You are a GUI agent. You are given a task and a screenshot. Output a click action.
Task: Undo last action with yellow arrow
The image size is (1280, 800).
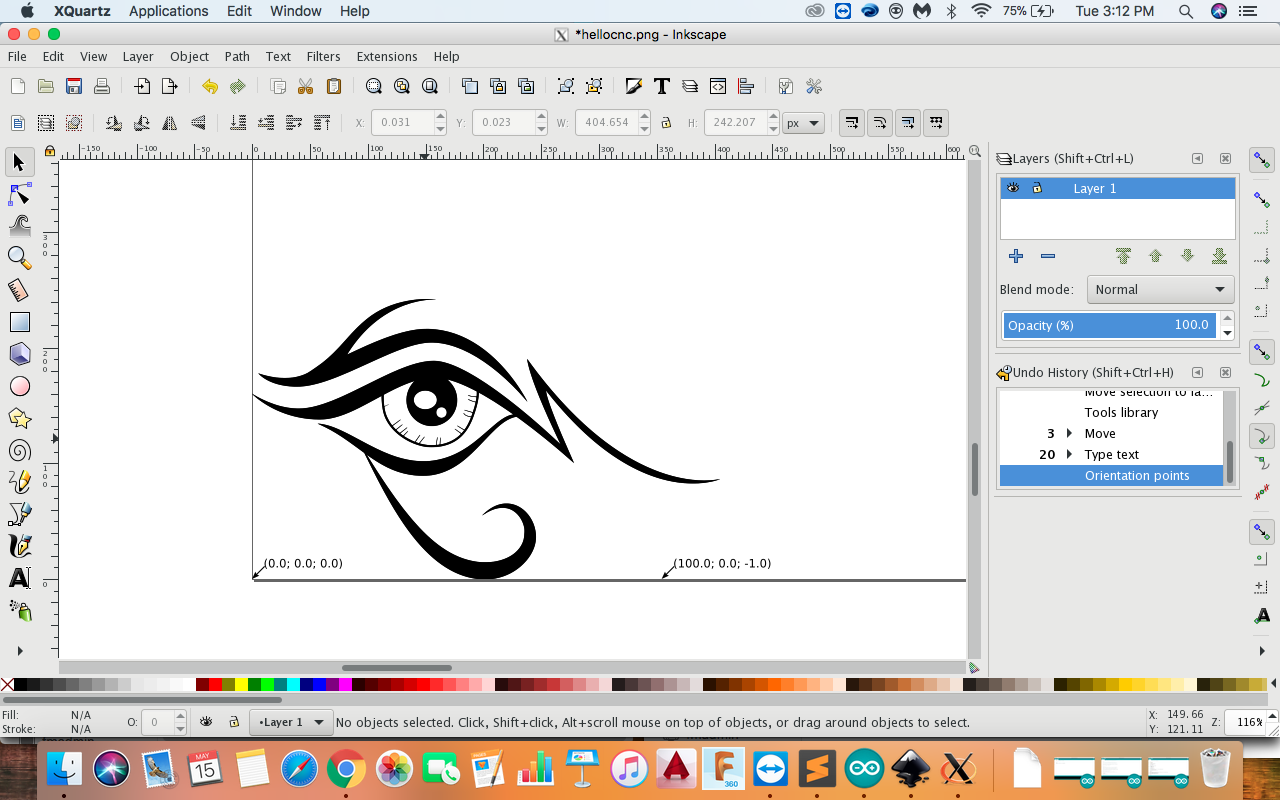(209, 86)
